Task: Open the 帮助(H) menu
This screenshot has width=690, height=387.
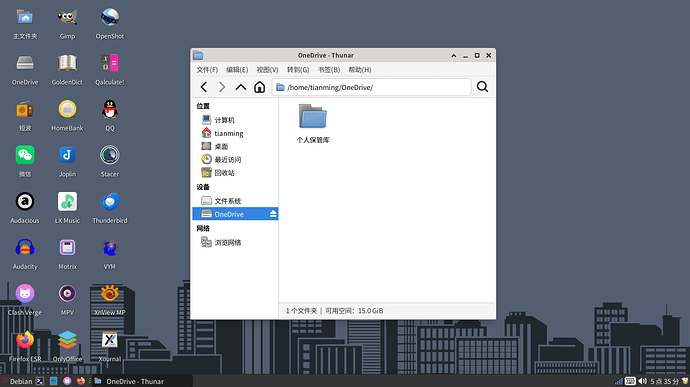Action: point(360,70)
